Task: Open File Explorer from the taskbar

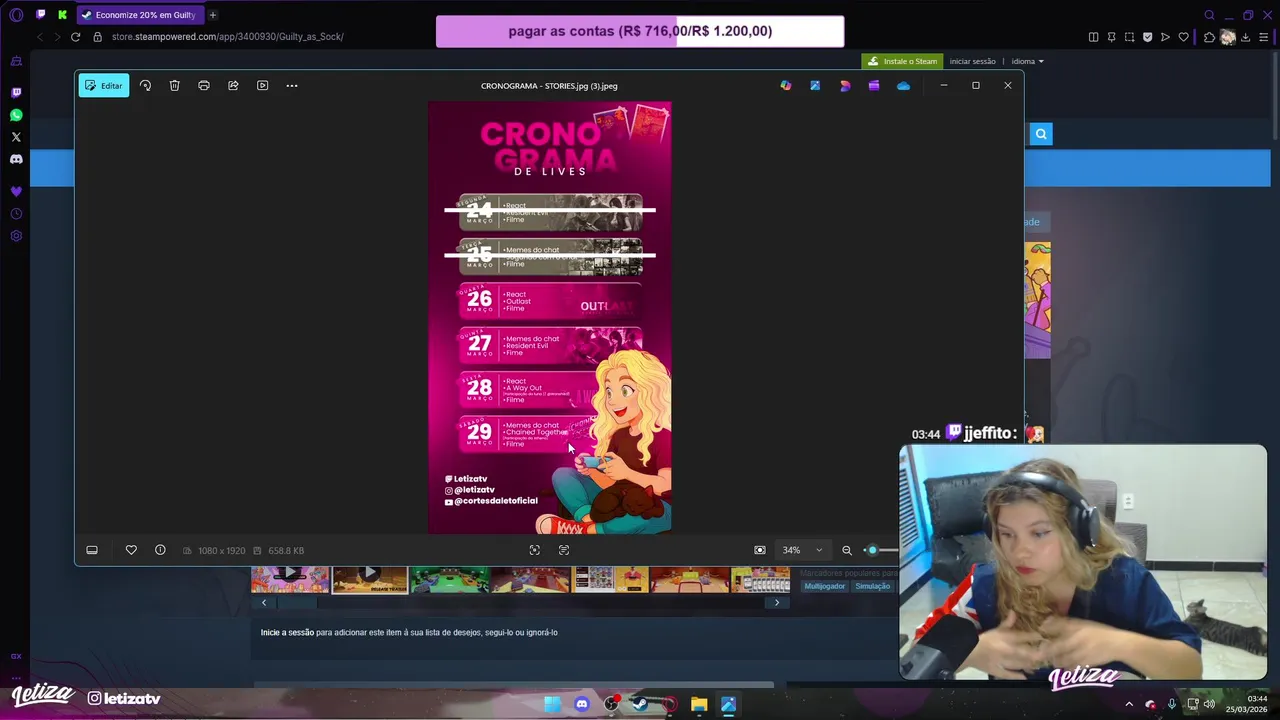Action: click(699, 704)
